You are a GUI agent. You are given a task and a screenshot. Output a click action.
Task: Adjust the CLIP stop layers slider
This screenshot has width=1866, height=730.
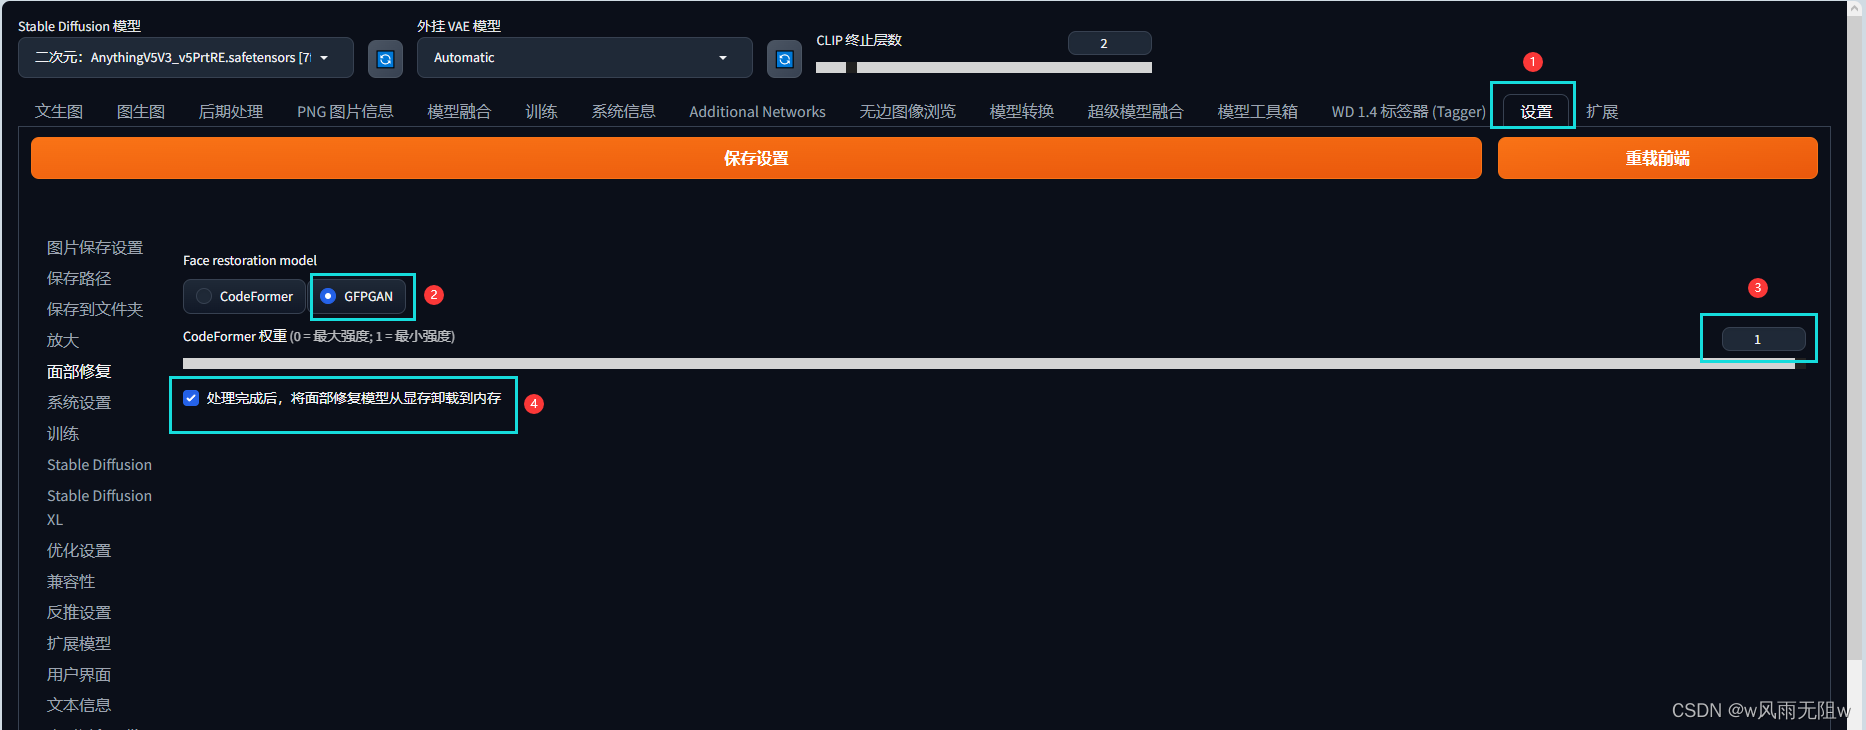click(984, 68)
